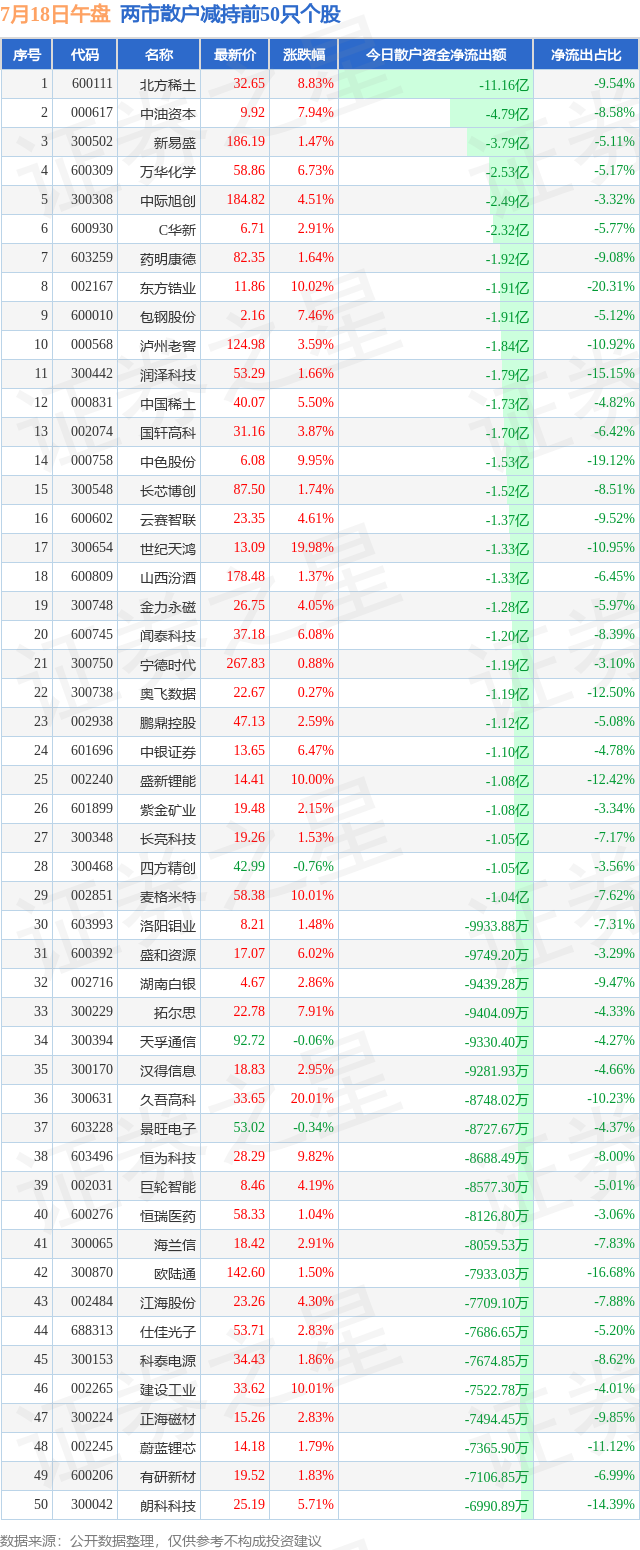
Task: Click the 今日散户资金净流出额 column header
Action: (x=435, y=55)
